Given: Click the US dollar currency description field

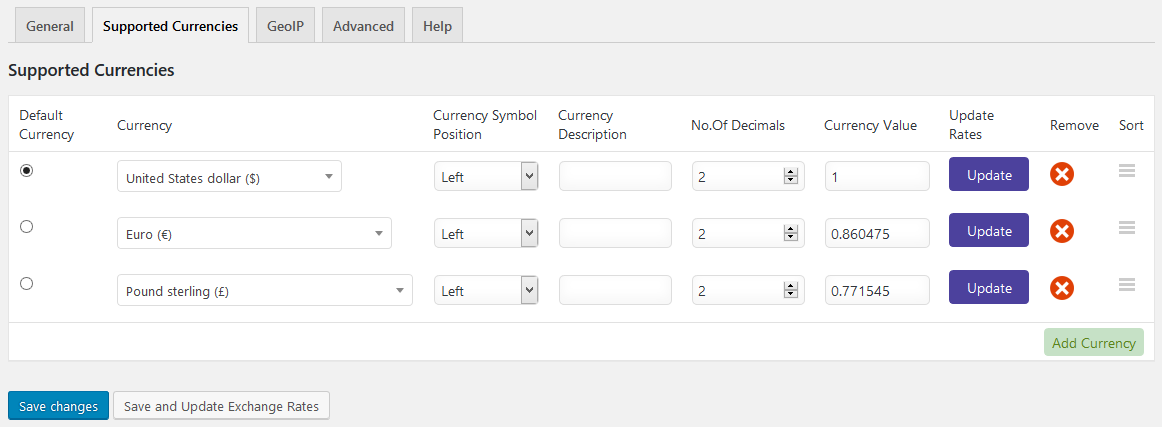Looking at the screenshot, I should [615, 177].
